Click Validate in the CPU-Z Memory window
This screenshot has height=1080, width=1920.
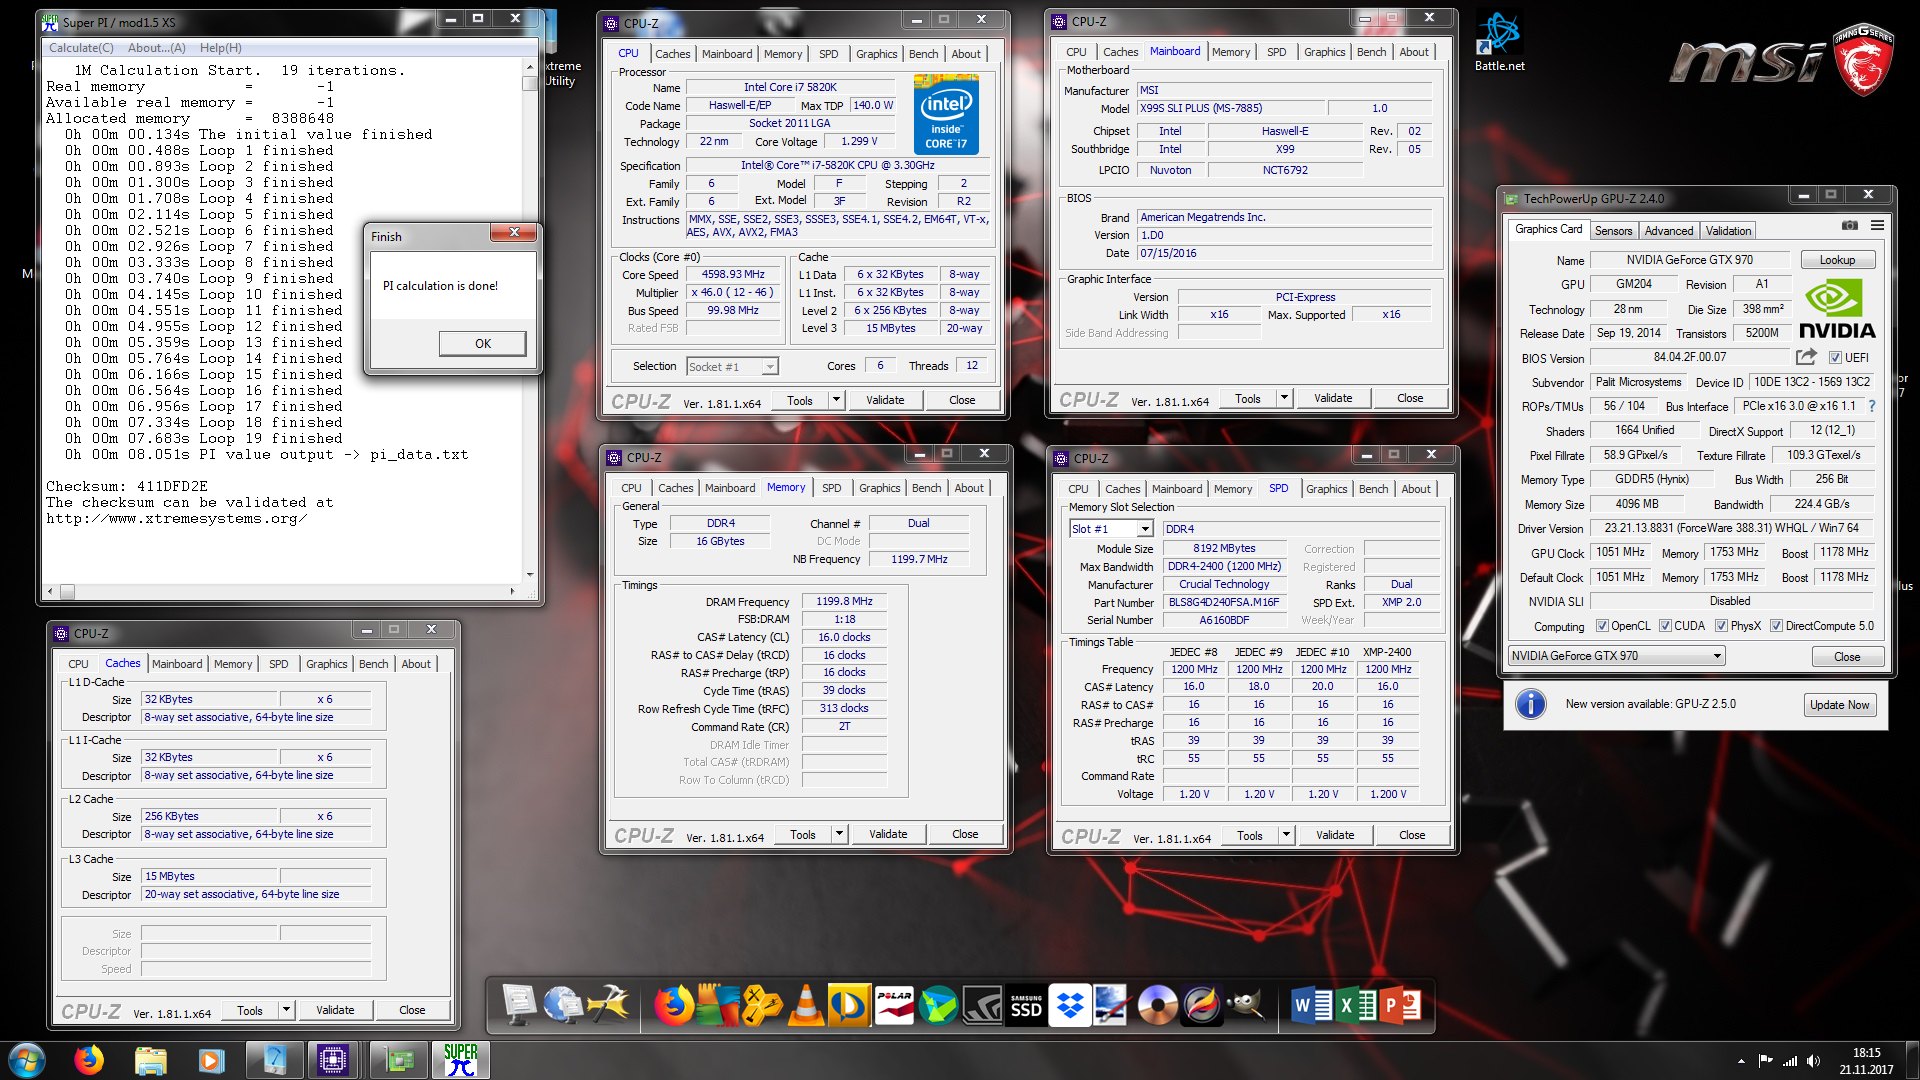point(887,834)
